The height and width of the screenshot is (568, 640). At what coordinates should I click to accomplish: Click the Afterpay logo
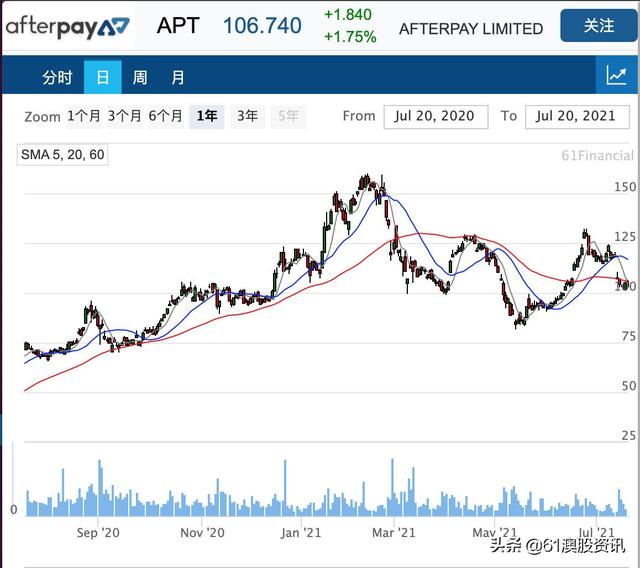coord(68,27)
